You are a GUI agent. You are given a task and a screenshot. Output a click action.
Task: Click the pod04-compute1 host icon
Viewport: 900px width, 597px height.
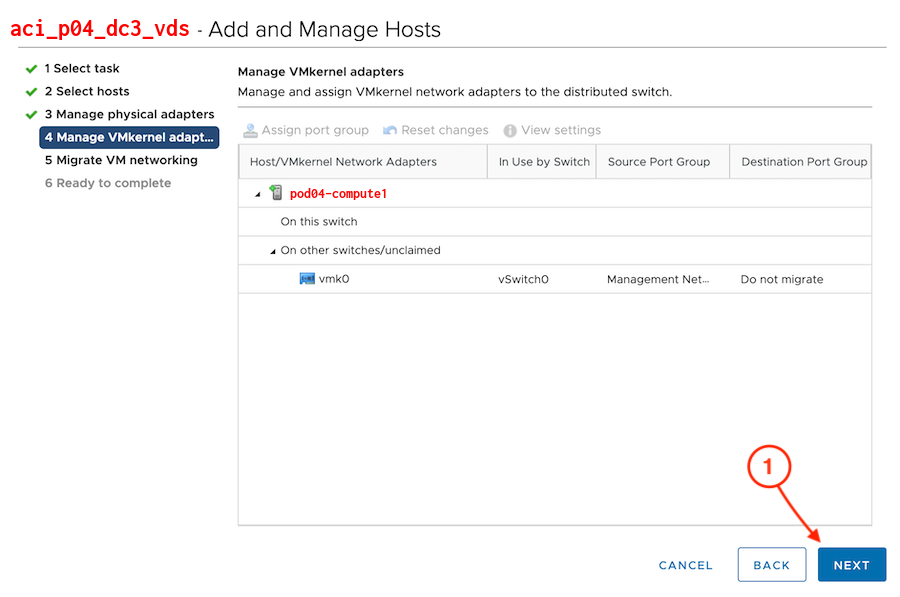[276, 193]
